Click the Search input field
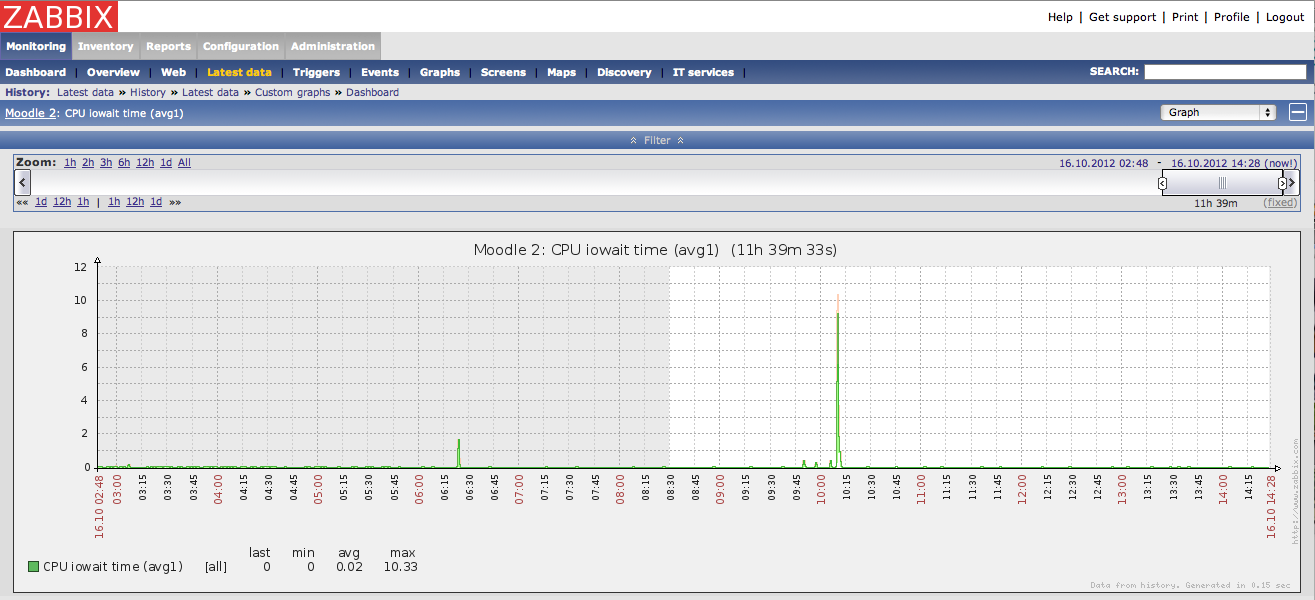This screenshot has height=600, width=1315. [1226, 72]
